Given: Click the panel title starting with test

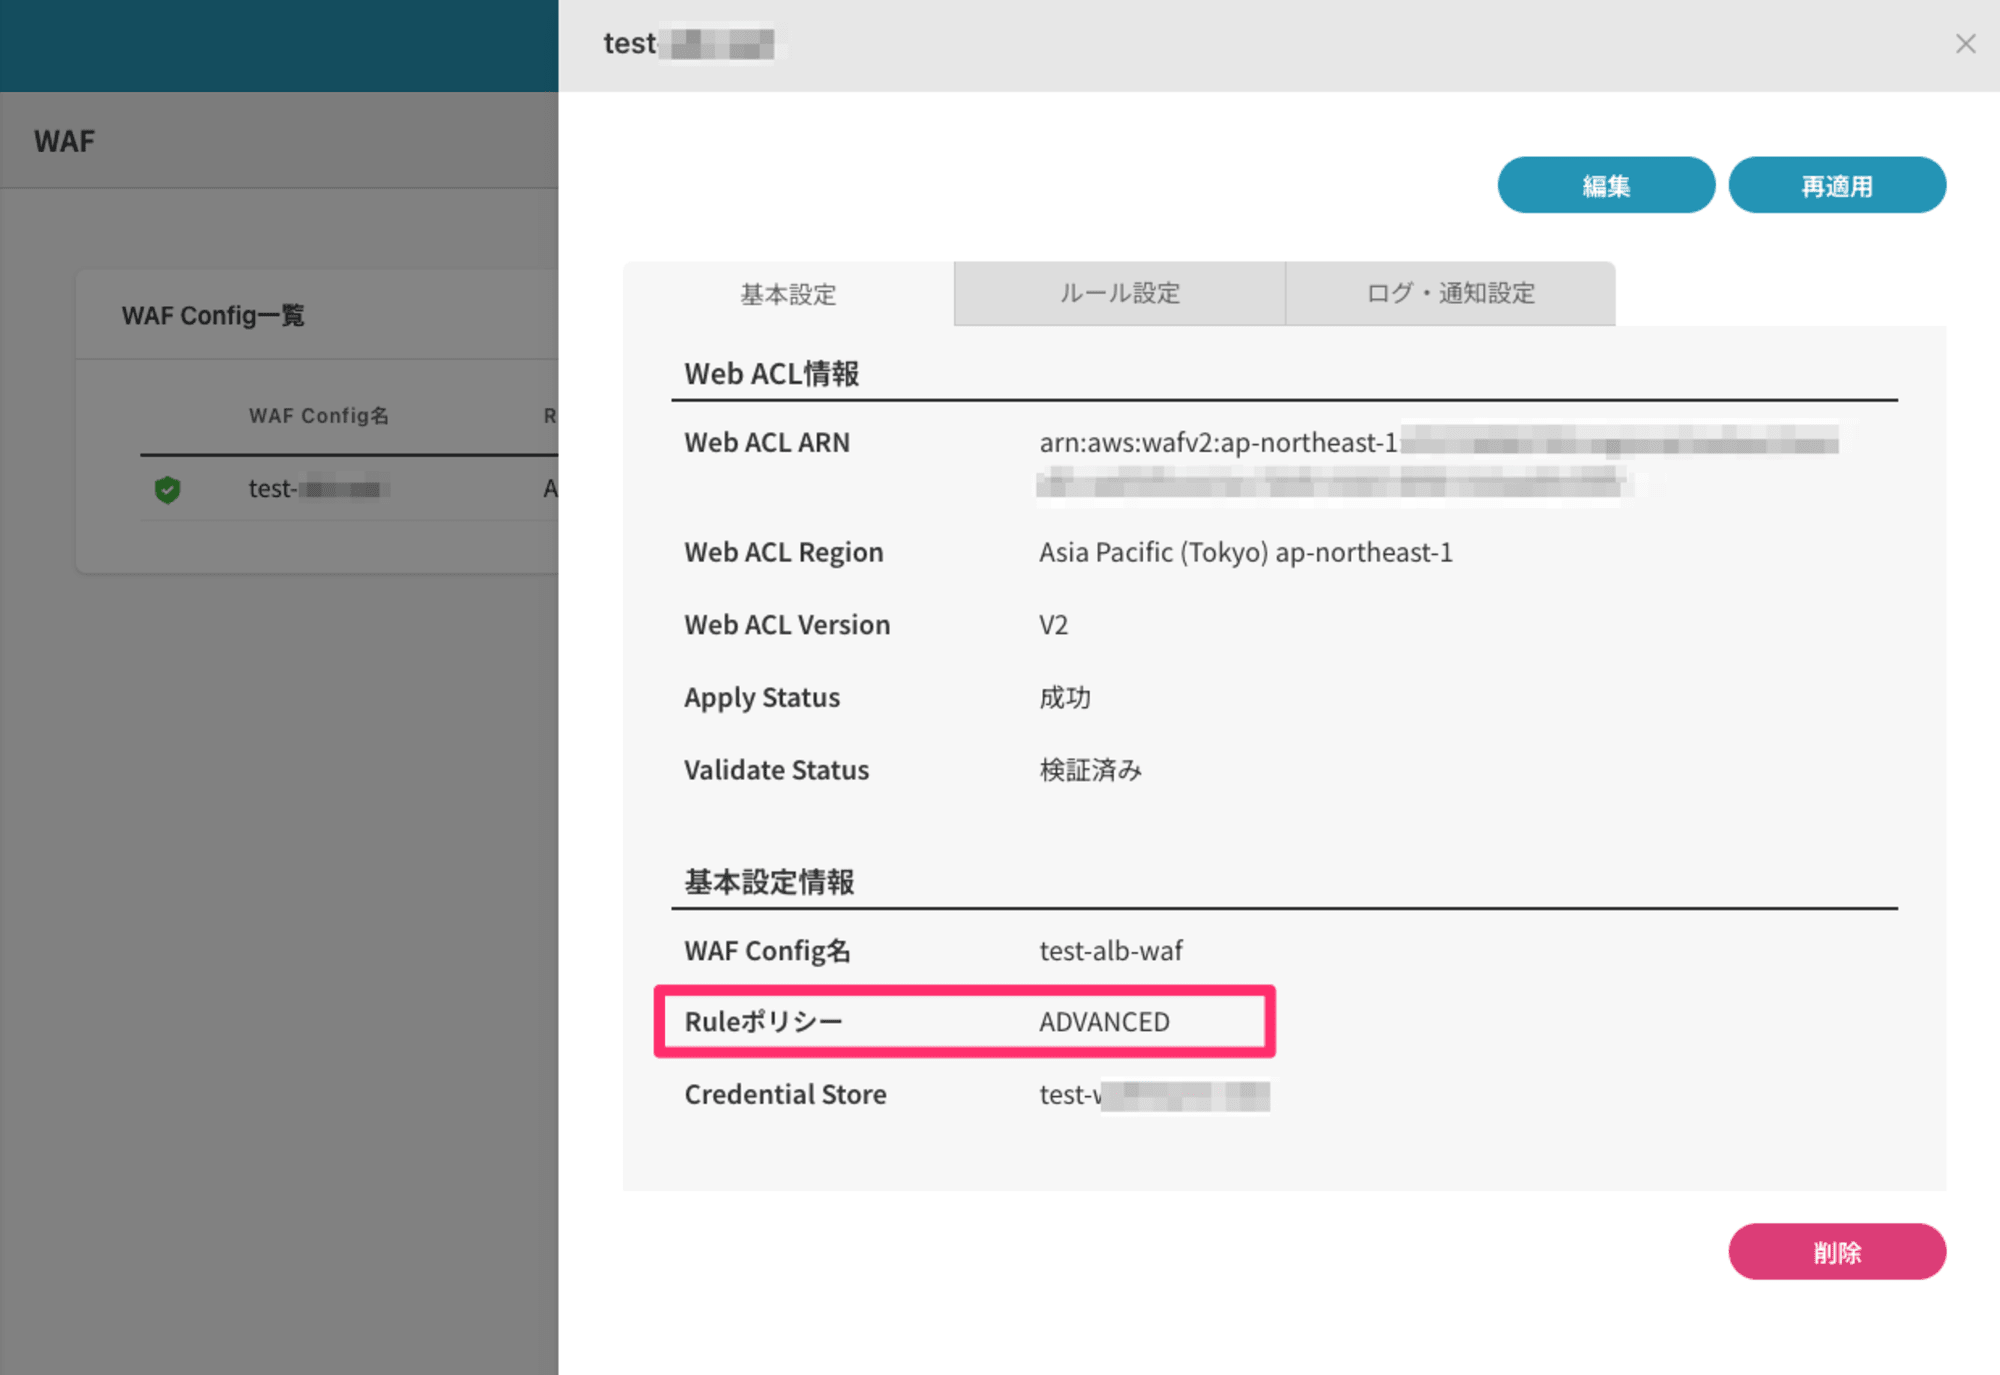Looking at the screenshot, I should click(x=689, y=44).
